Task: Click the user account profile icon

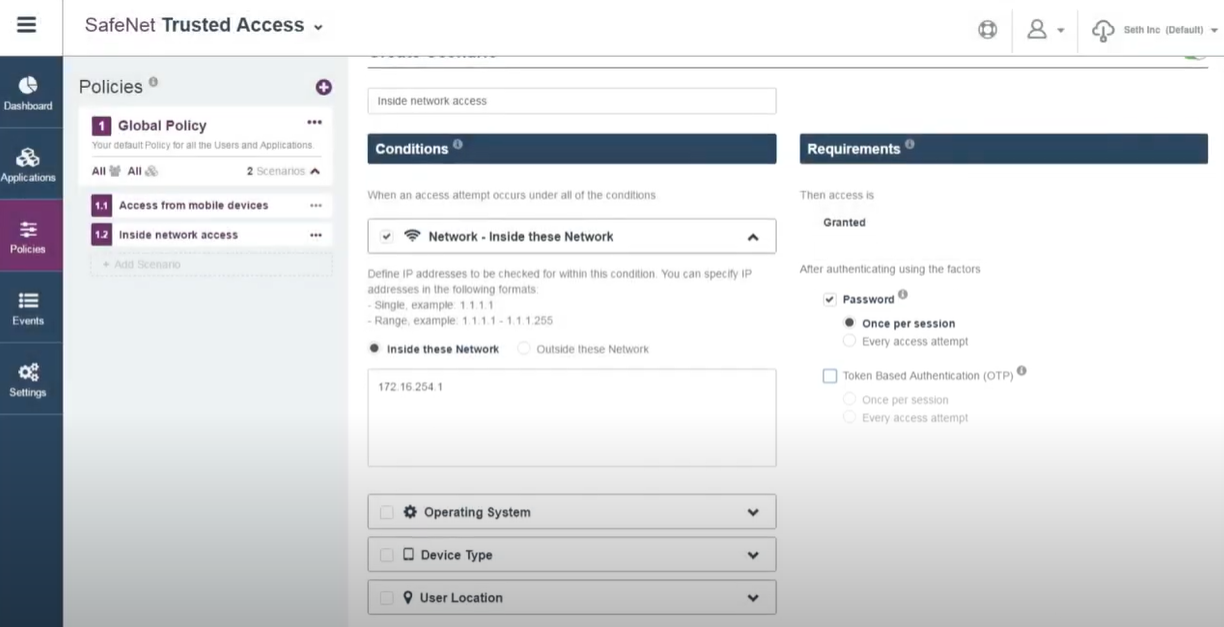Action: tap(1035, 29)
